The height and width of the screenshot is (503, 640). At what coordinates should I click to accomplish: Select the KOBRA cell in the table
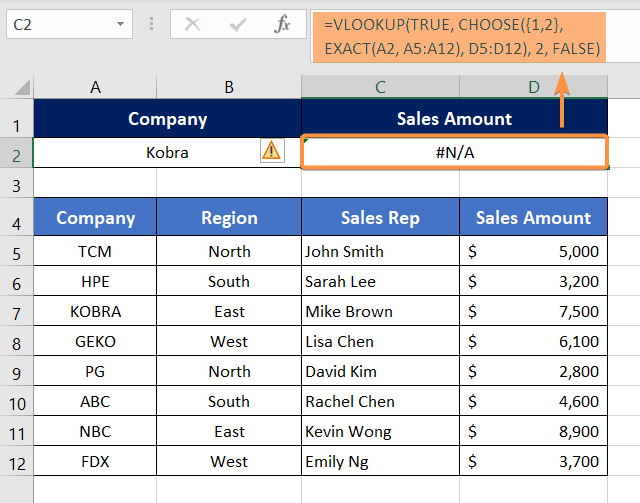click(x=95, y=311)
